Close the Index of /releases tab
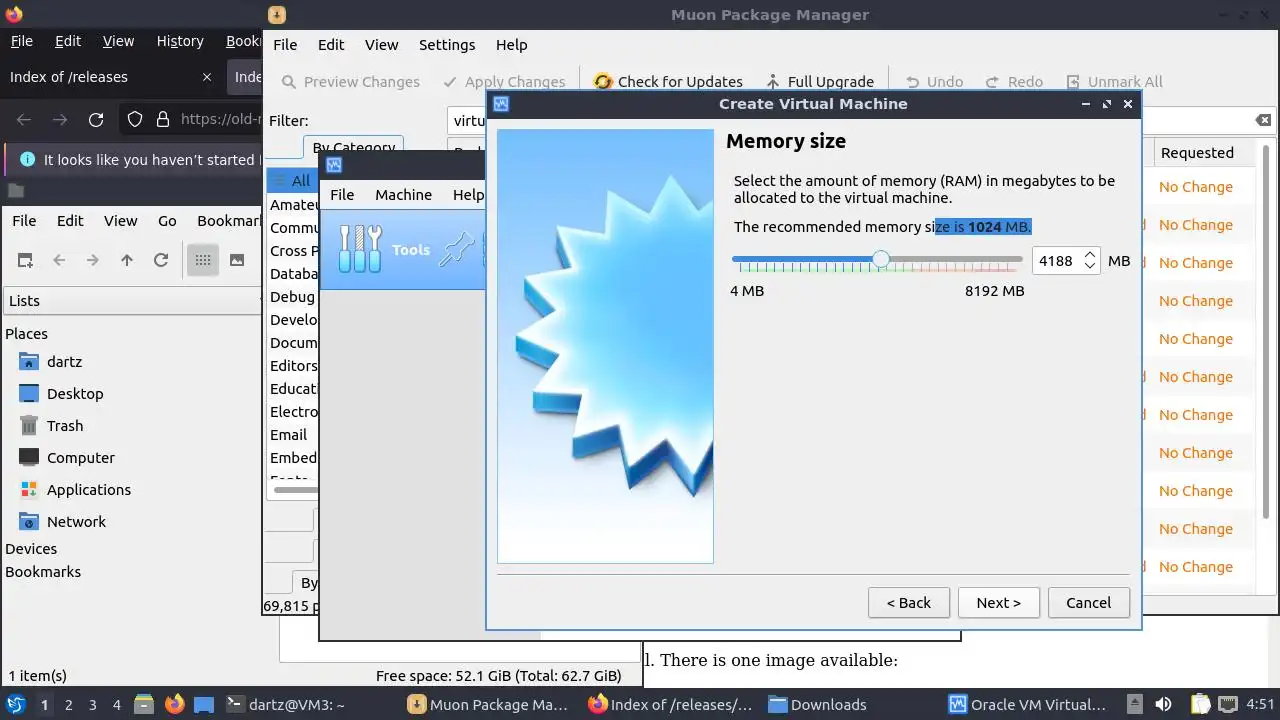Screen dimensions: 1280x720 [207, 77]
